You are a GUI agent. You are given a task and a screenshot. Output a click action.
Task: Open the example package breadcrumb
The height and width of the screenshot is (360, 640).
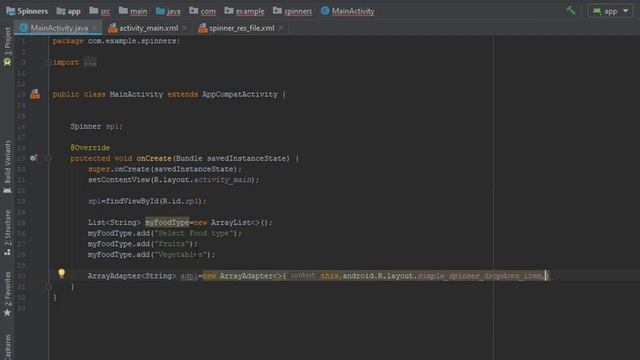click(x=244, y=11)
